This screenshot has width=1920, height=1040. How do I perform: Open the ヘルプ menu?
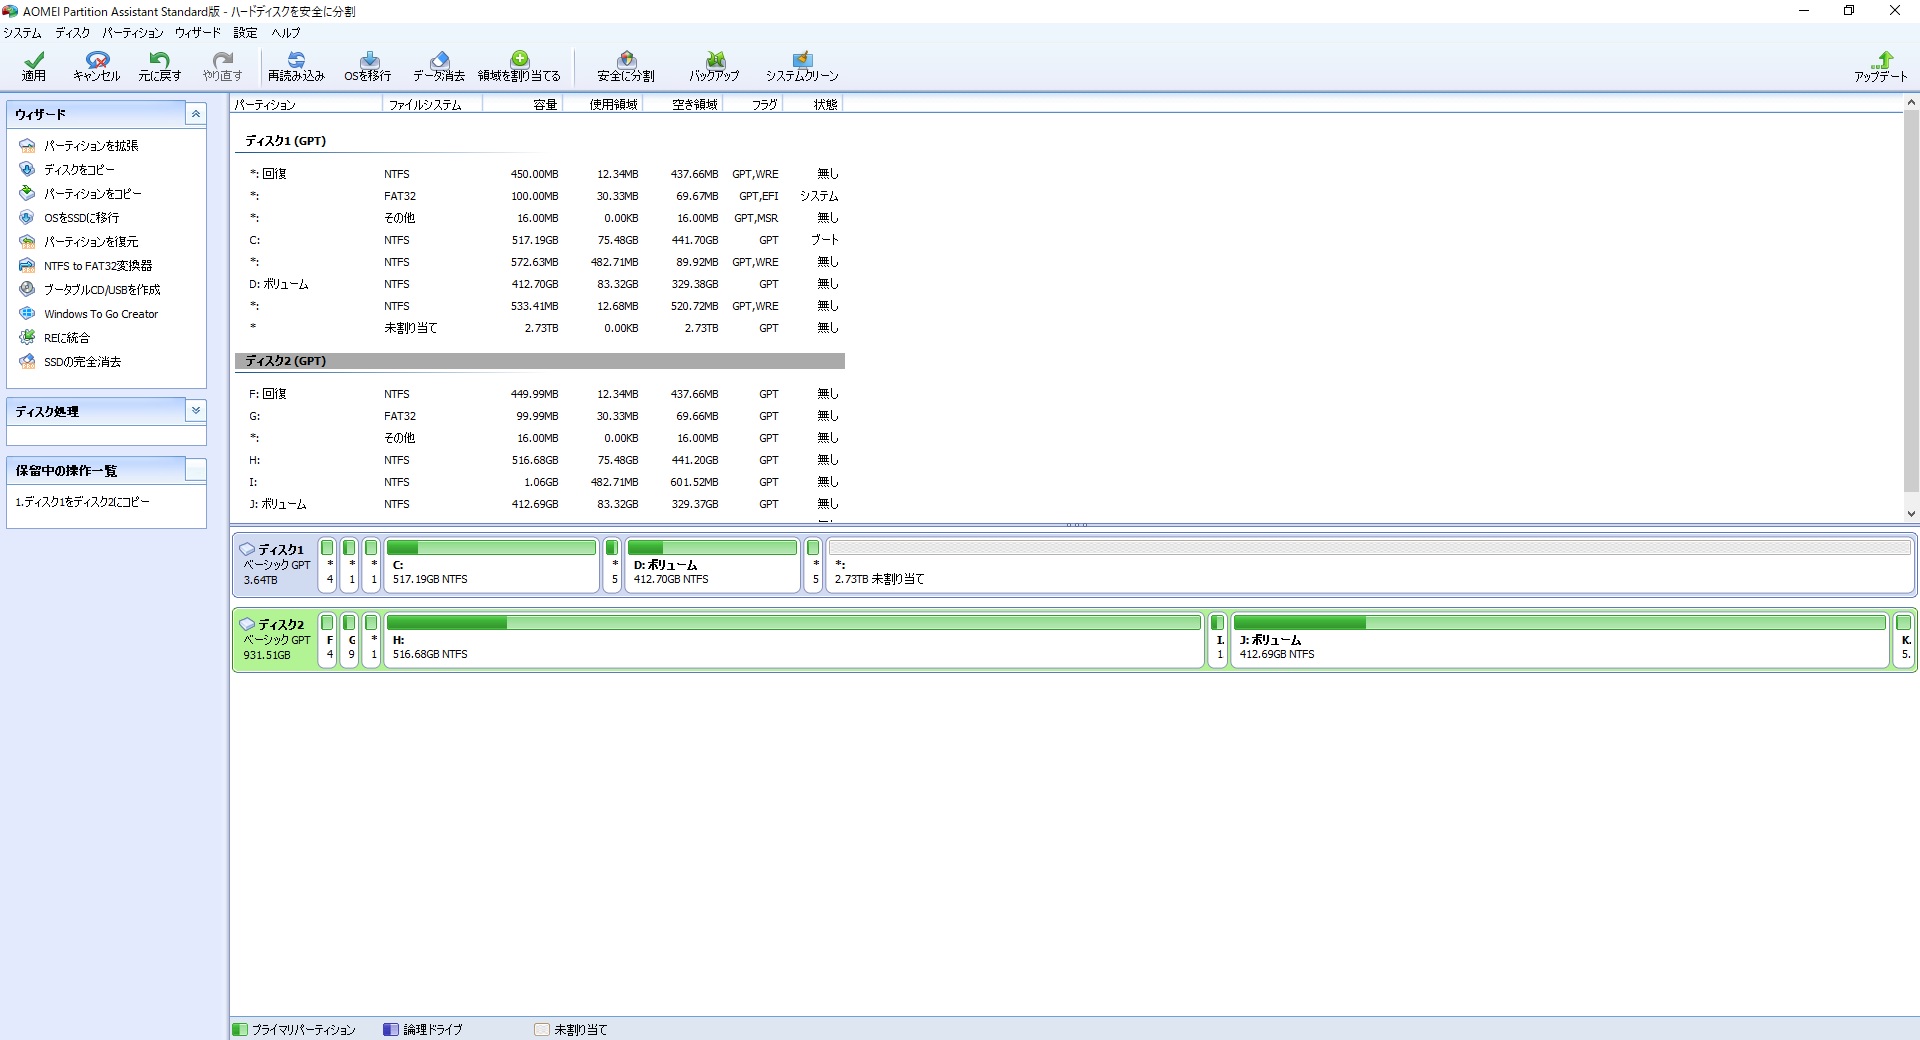tap(286, 33)
